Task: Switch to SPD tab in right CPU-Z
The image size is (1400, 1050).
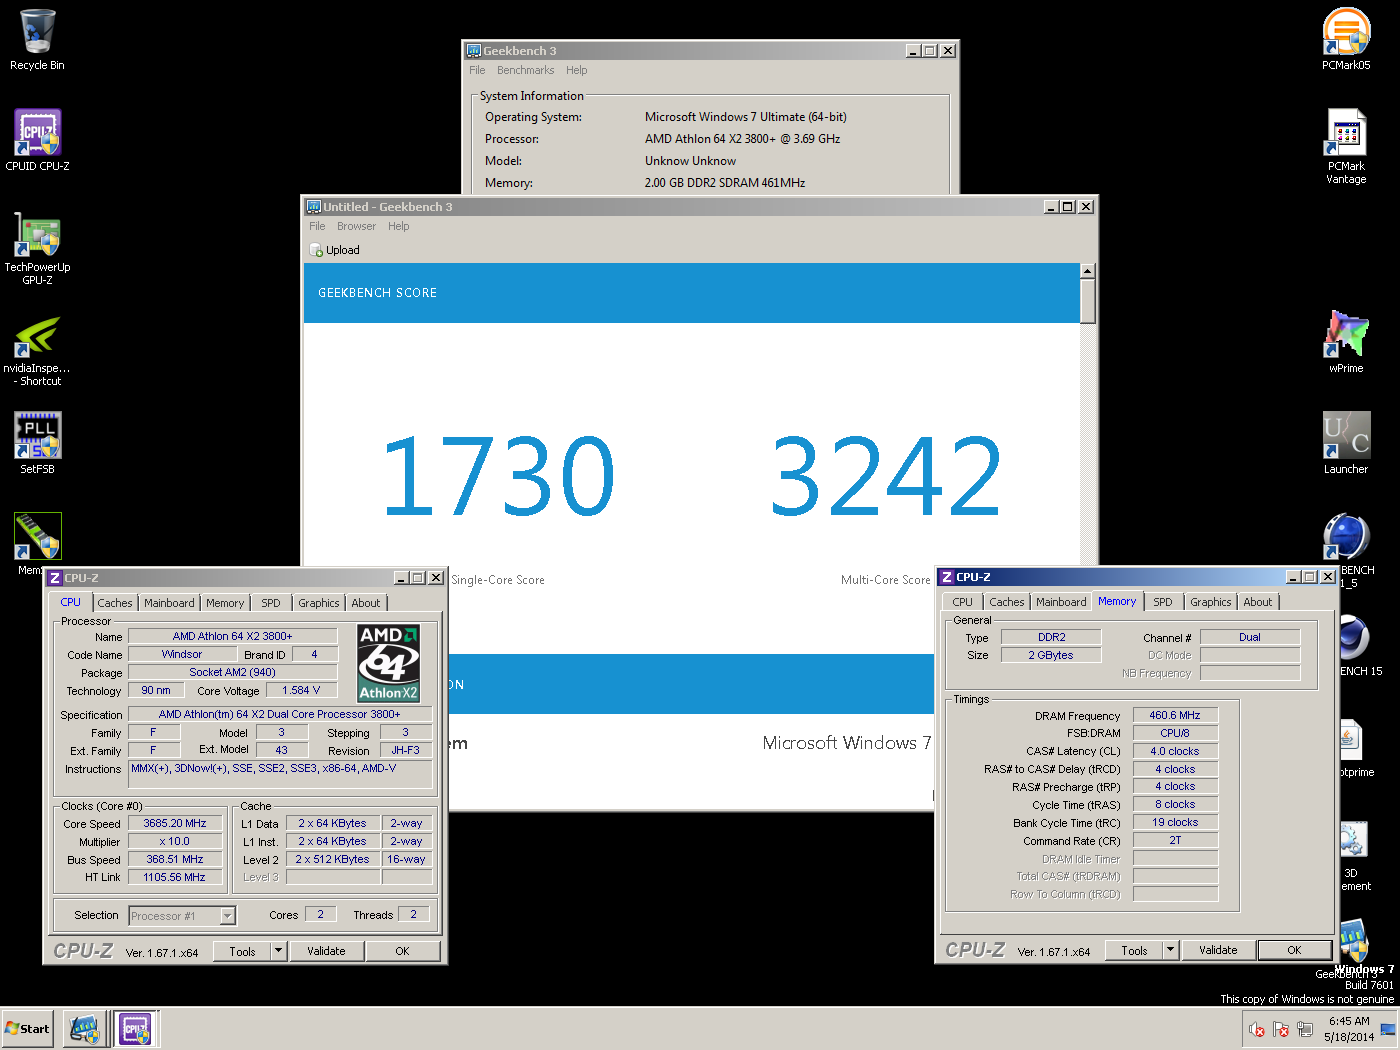Action: (x=1163, y=602)
